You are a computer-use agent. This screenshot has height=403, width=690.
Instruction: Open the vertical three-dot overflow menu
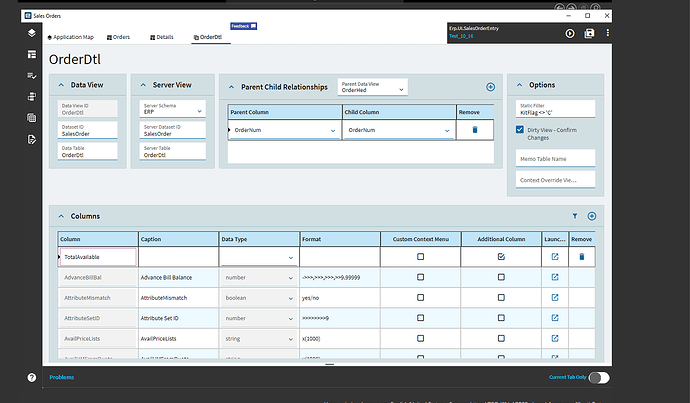coord(607,33)
